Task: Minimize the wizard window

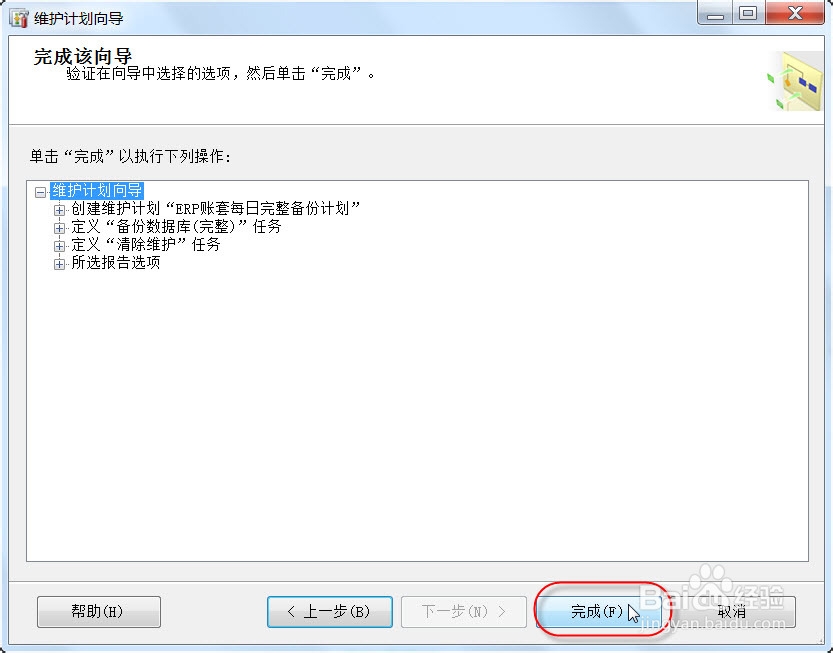Action: [x=715, y=13]
